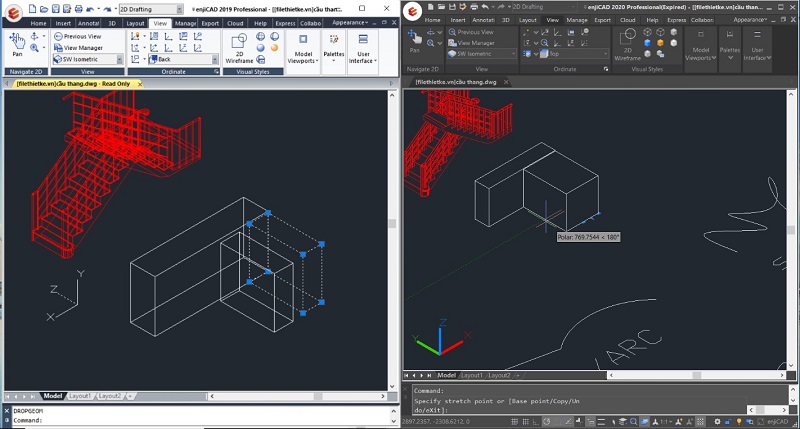Click Previous View in left window

[x=78, y=36]
